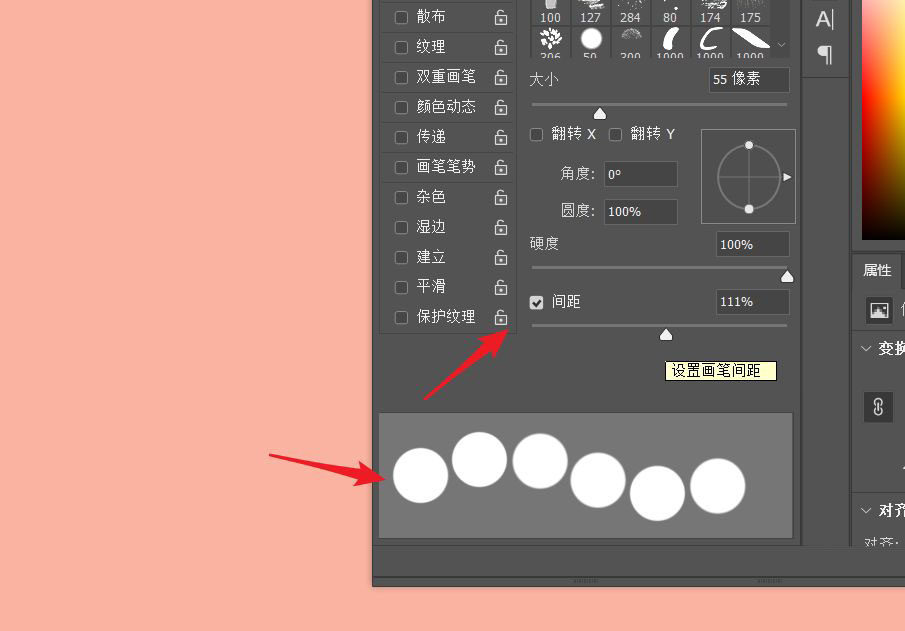Click the hardness slider handle
This screenshot has width=905, height=631.
(x=787, y=277)
